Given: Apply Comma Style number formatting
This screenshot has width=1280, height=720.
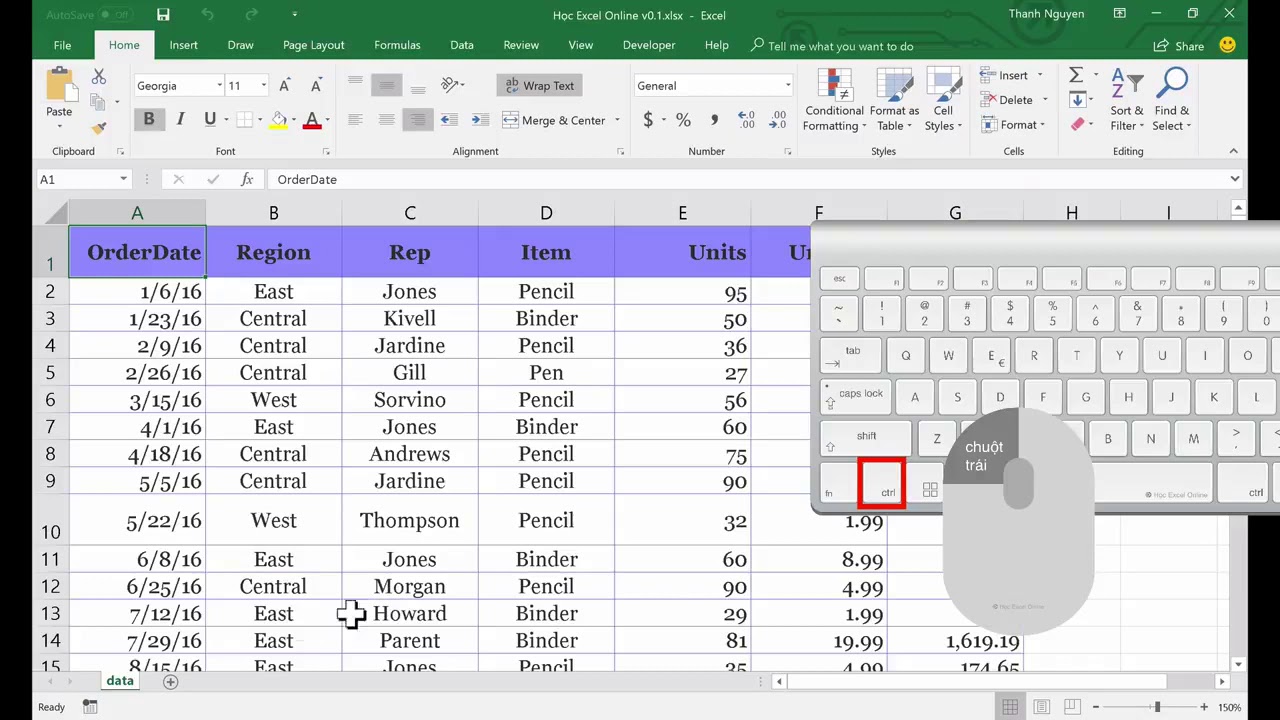Looking at the screenshot, I should click(x=714, y=119).
